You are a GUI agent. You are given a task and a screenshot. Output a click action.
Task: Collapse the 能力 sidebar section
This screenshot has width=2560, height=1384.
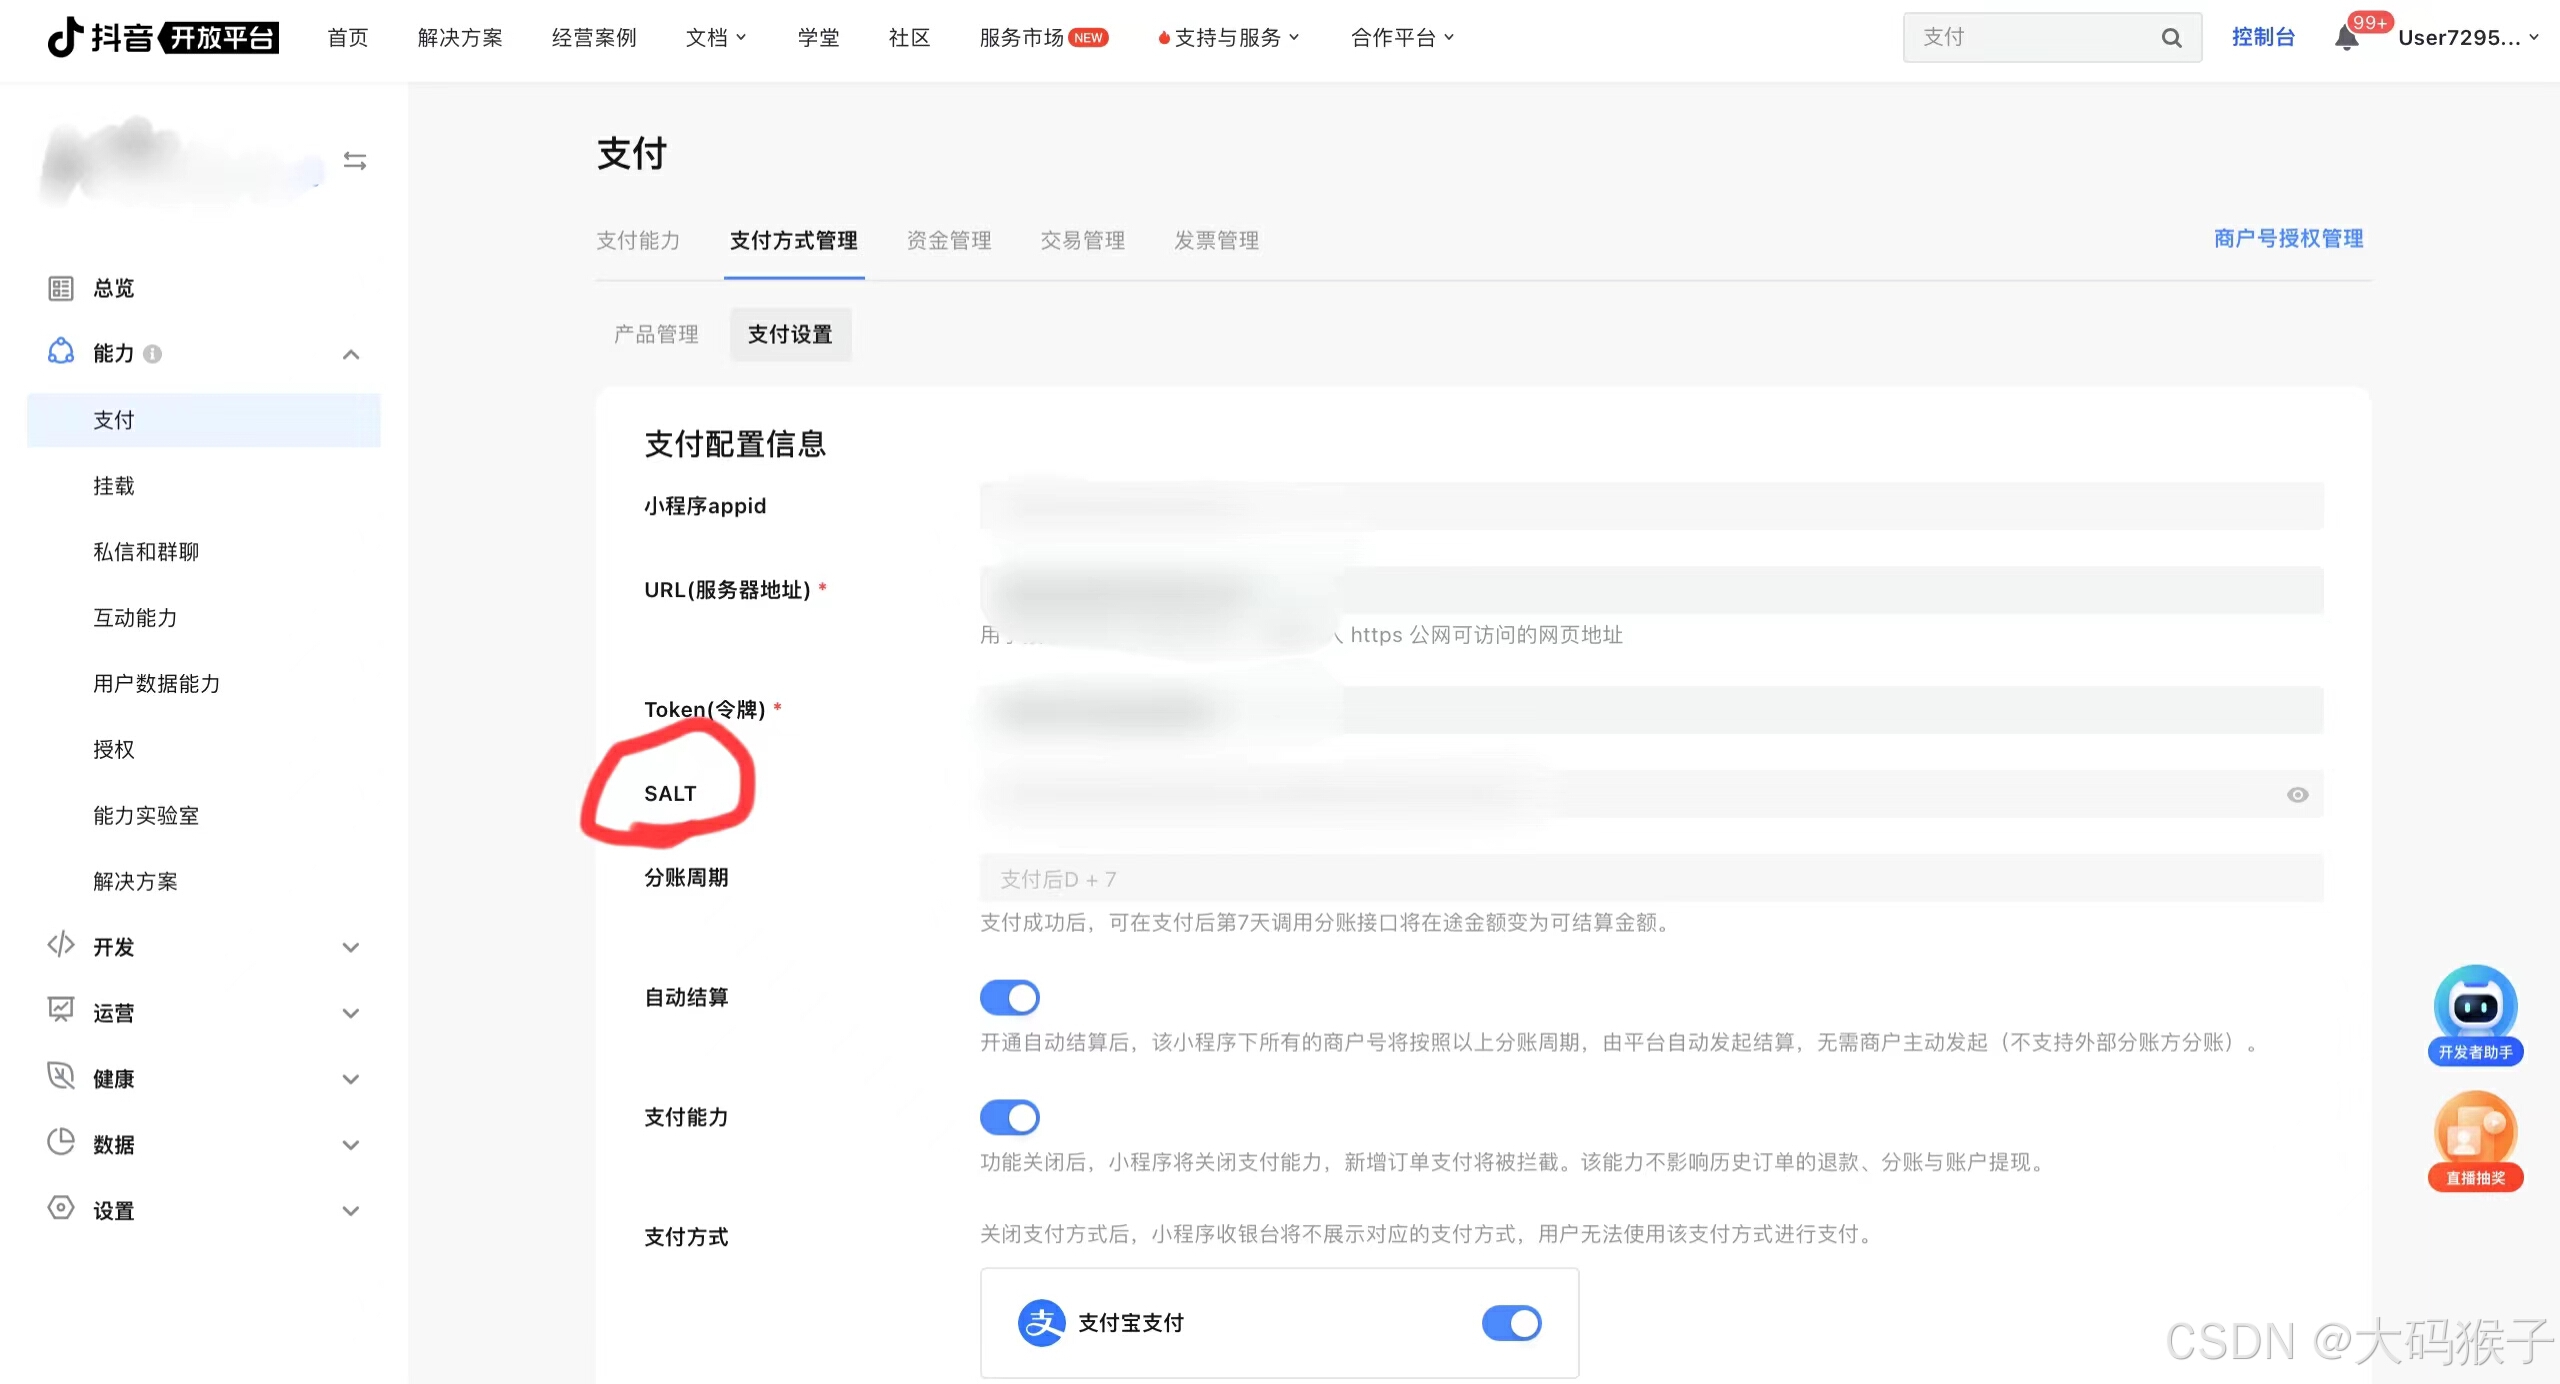pyautogui.click(x=350, y=354)
